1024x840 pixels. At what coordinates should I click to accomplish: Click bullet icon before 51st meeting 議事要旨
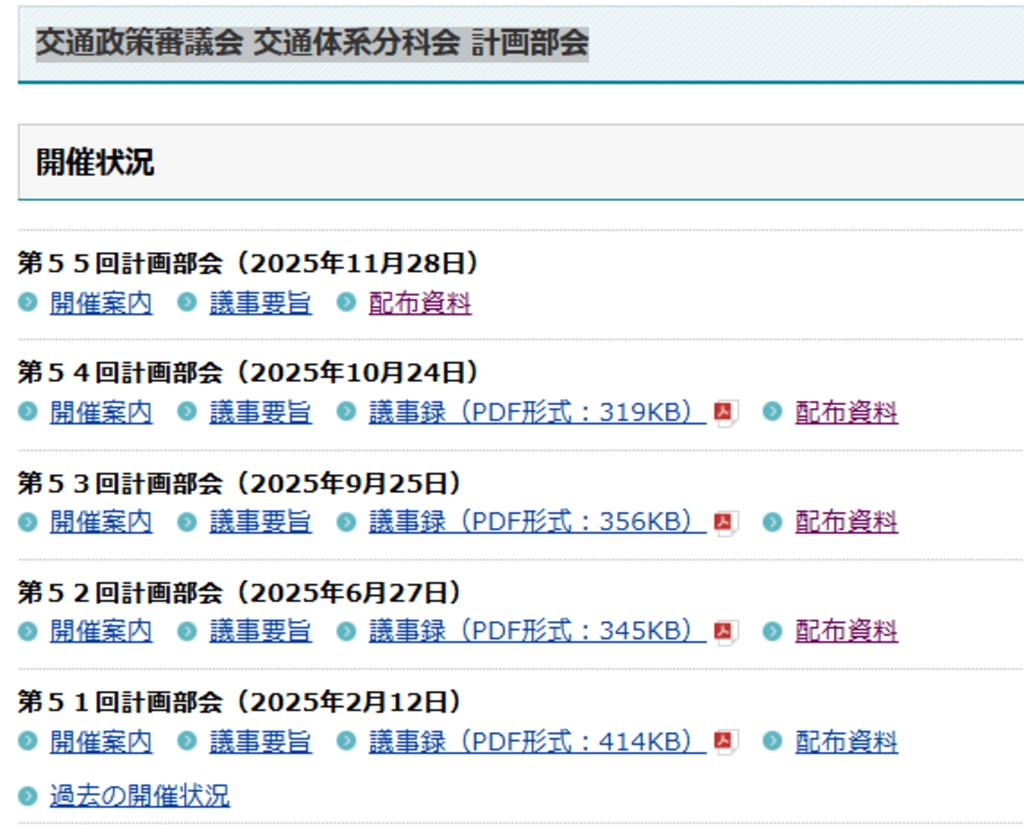[187, 742]
